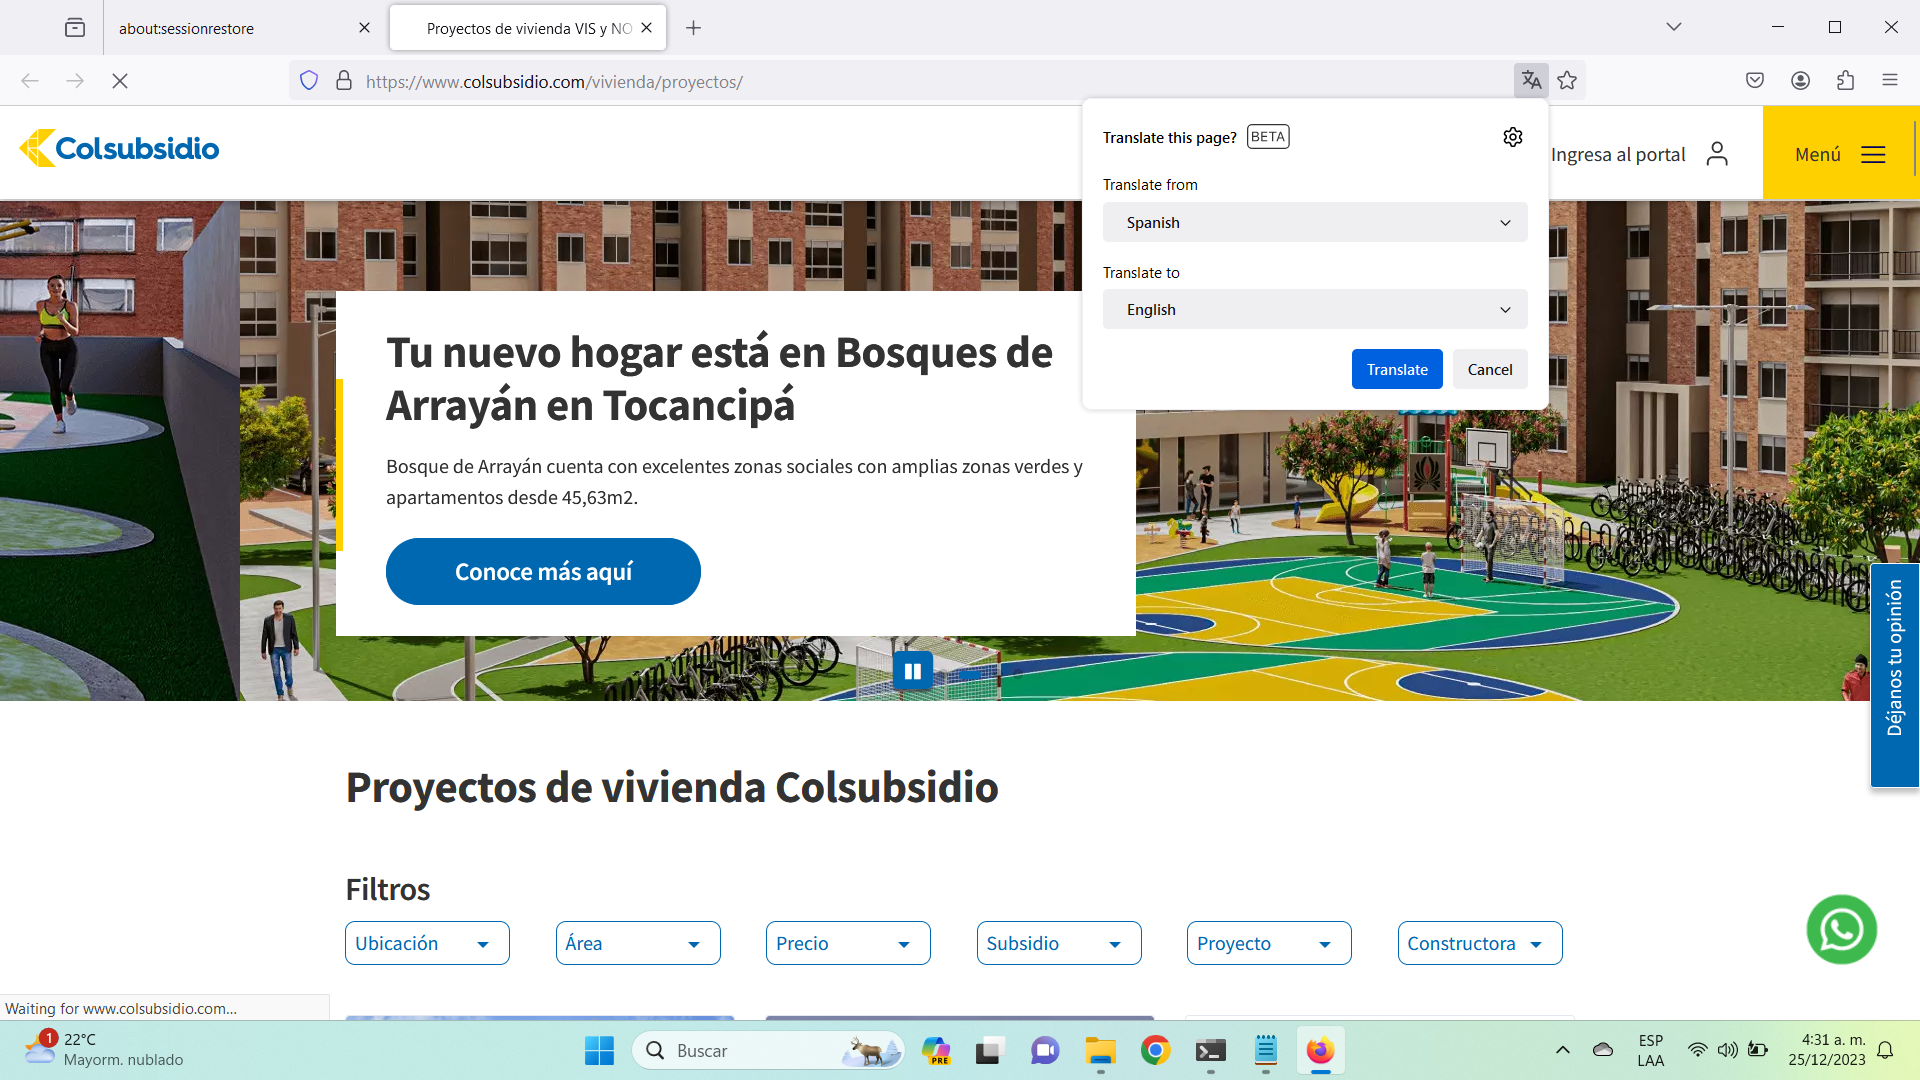Click the translate page icon in address bar

[x=1531, y=81]
